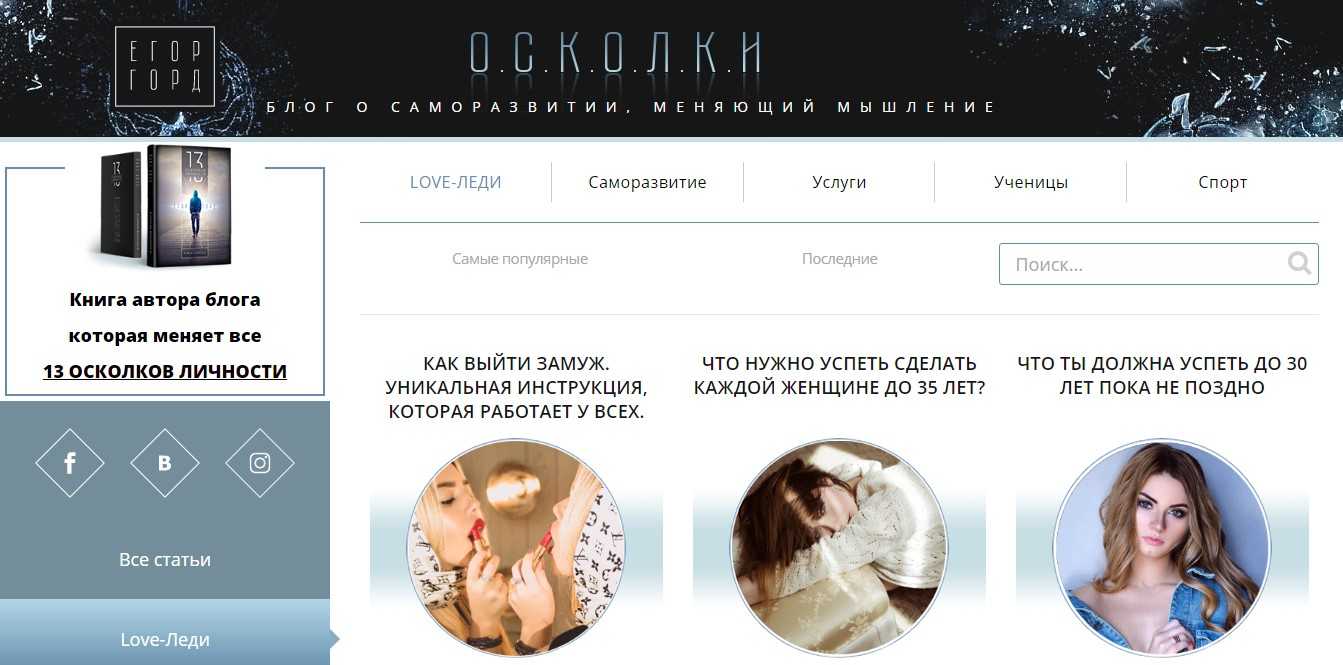
Task: Select Все статьи in sidebar
Action: point(165,559)
